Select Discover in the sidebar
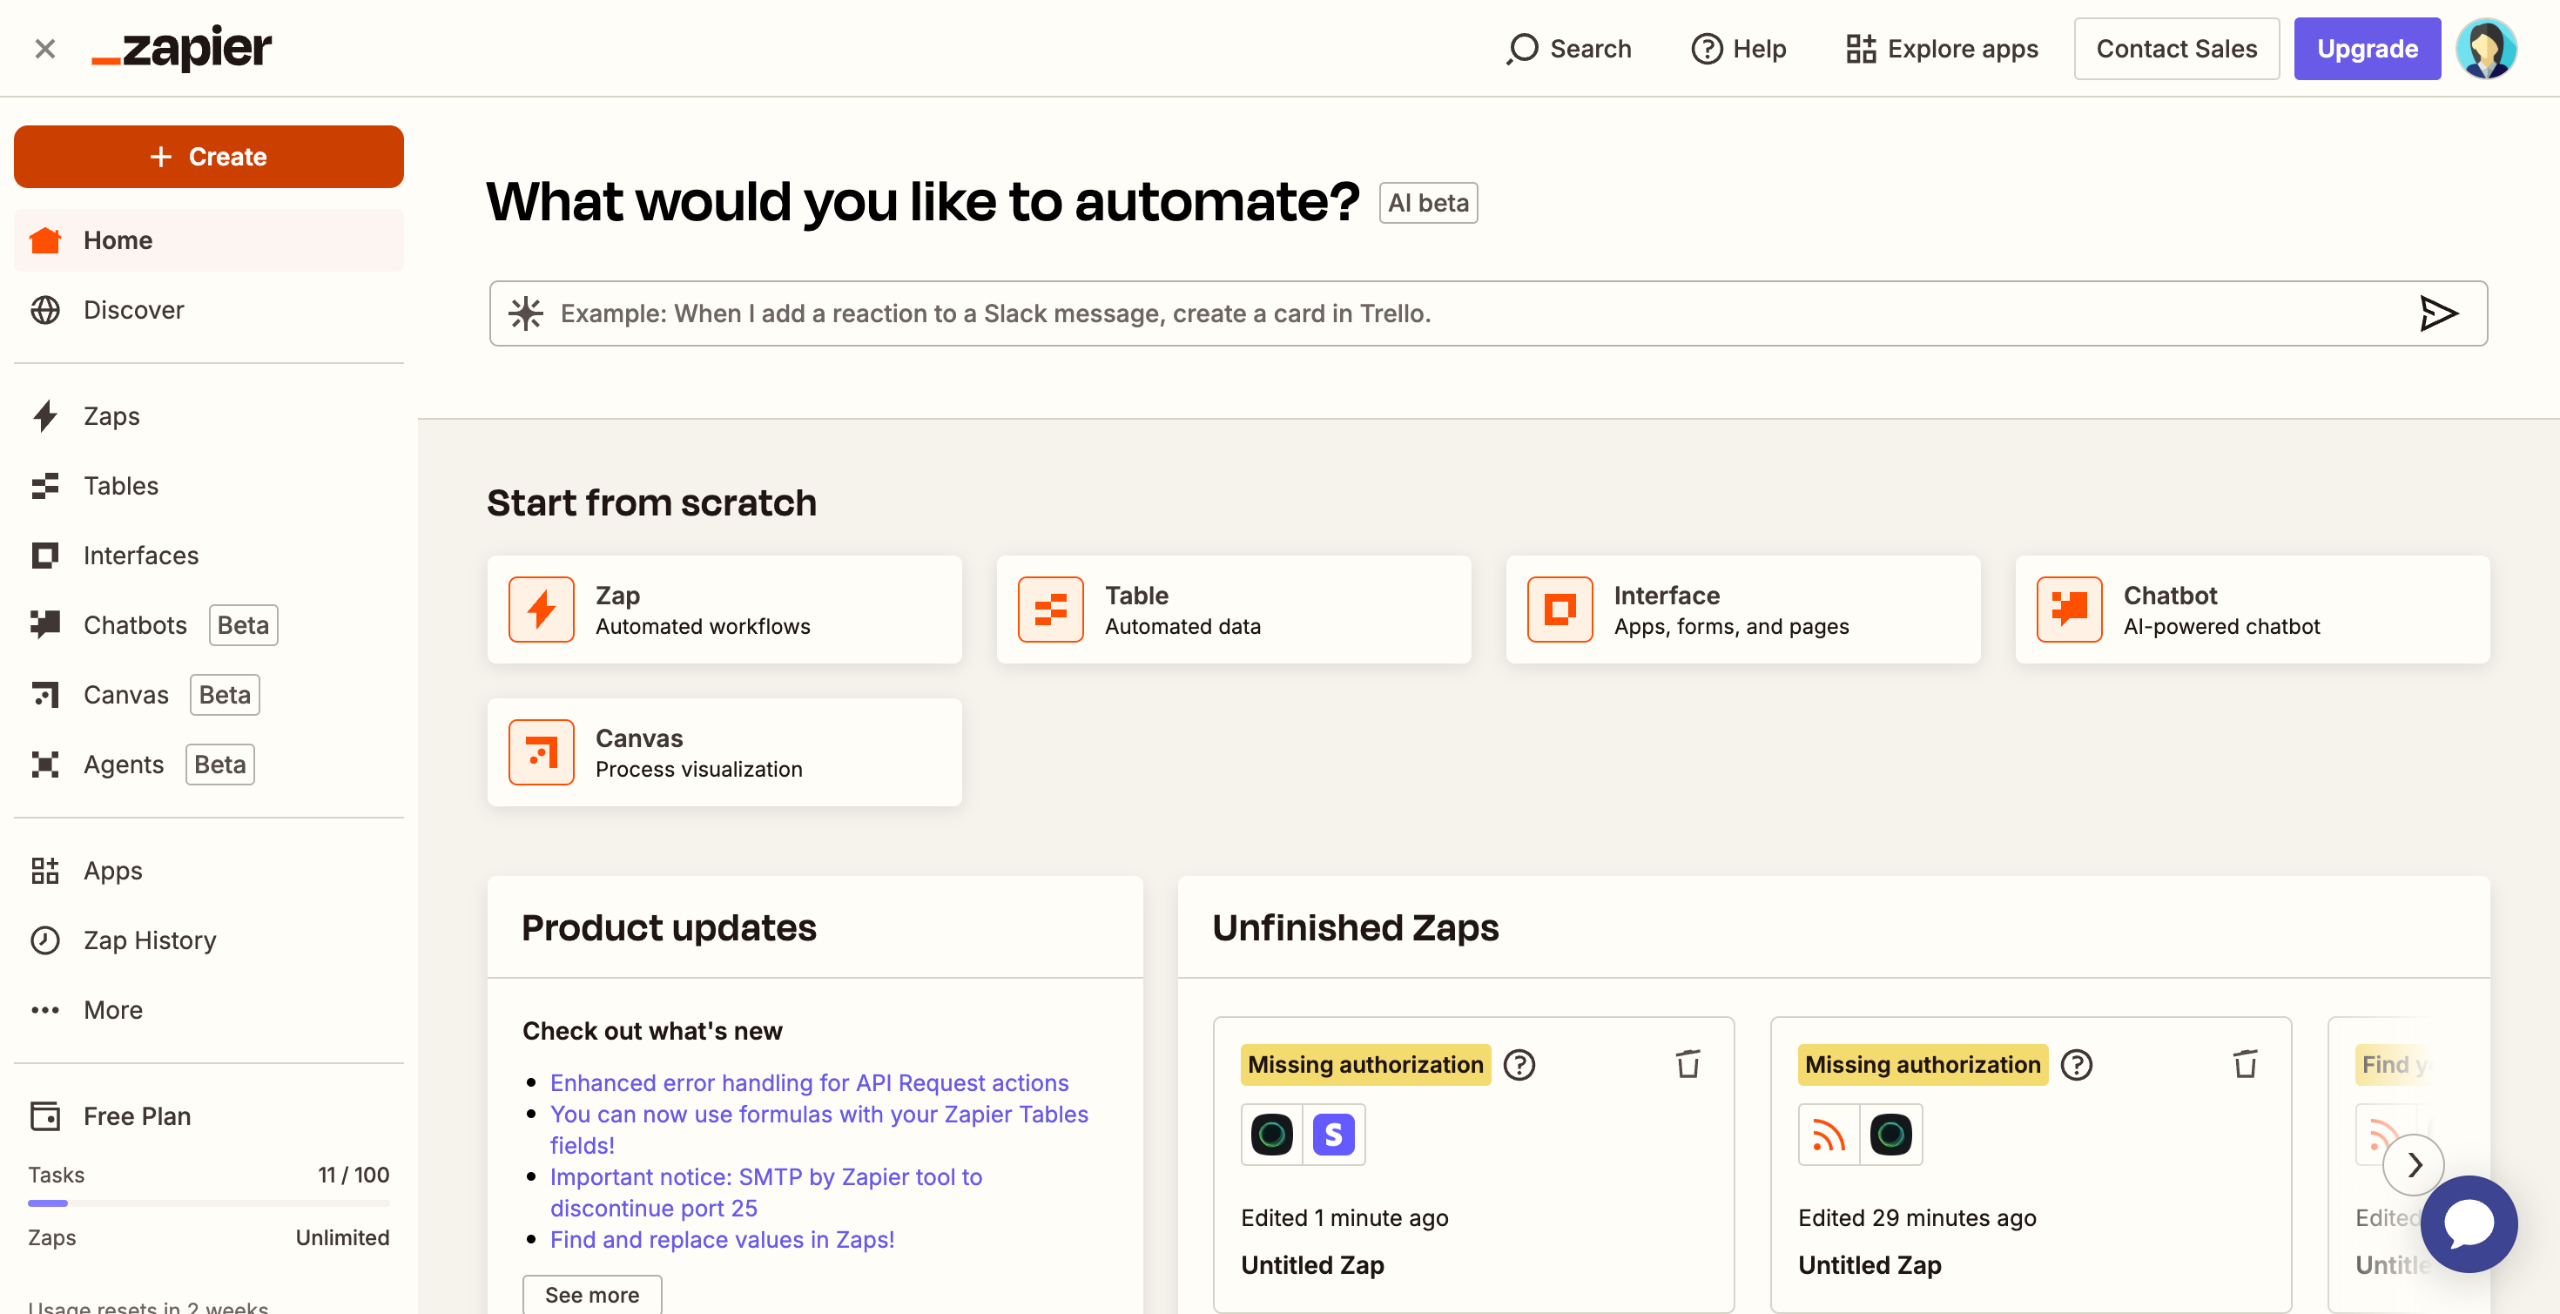Screen dimensions: 2560x1314 click(133, 310)
